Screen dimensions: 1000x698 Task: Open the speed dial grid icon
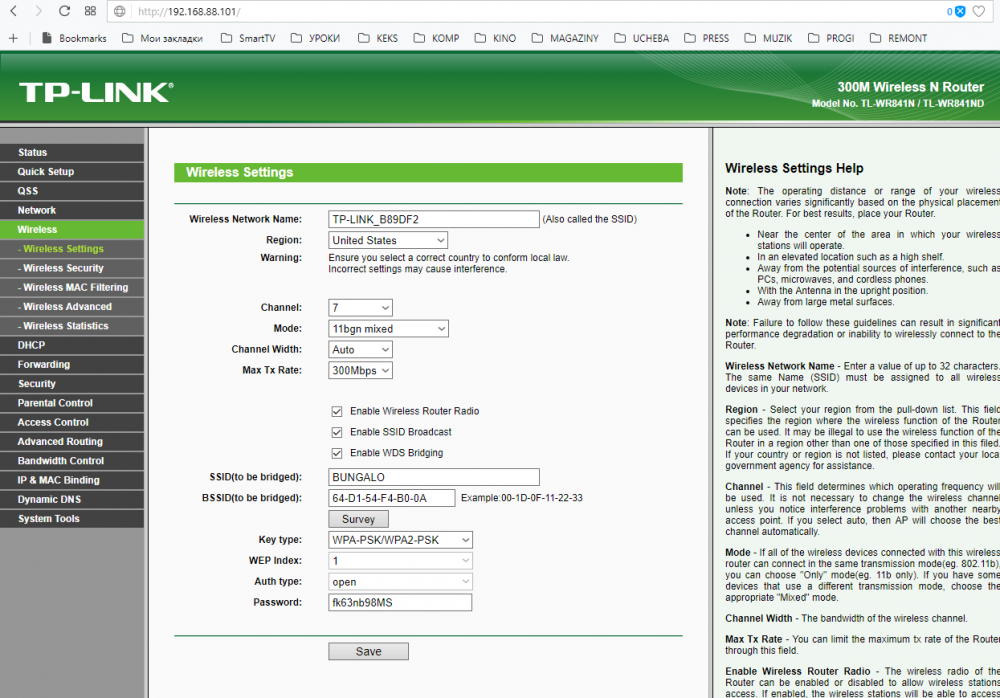coord(90,11)
